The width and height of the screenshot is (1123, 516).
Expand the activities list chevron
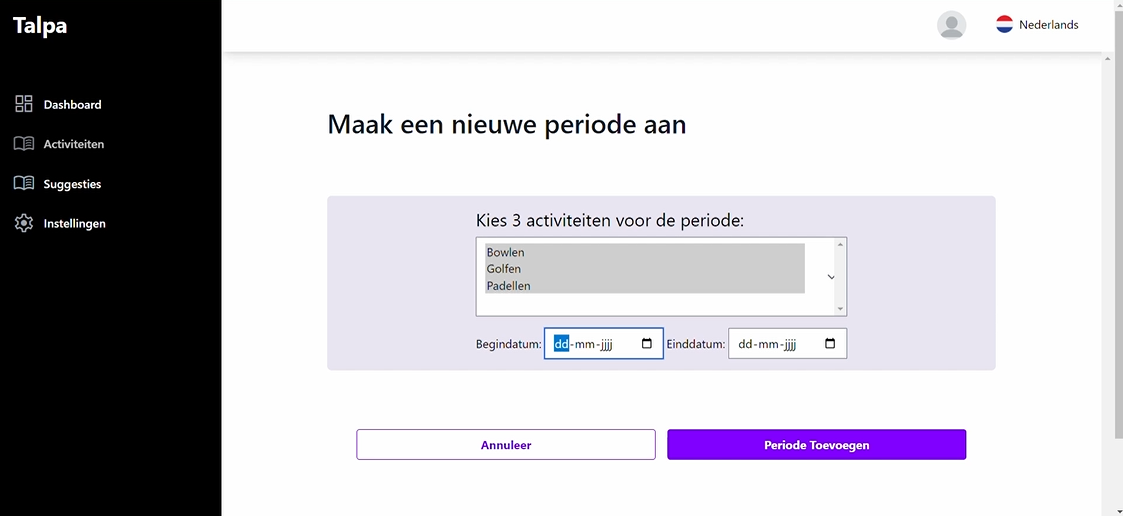click(x=831, y=277)
